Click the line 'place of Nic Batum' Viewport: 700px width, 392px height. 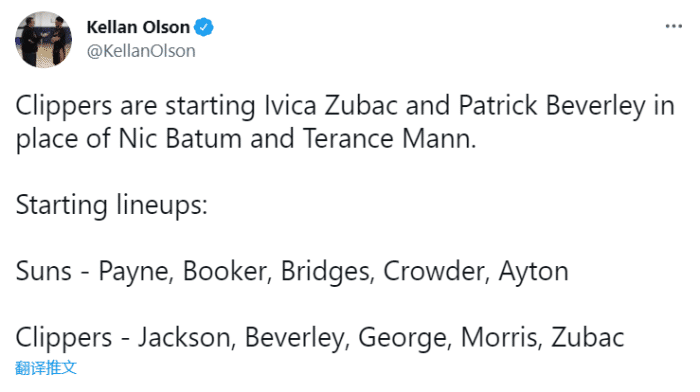pyautogui.click(x=246, y=139)
